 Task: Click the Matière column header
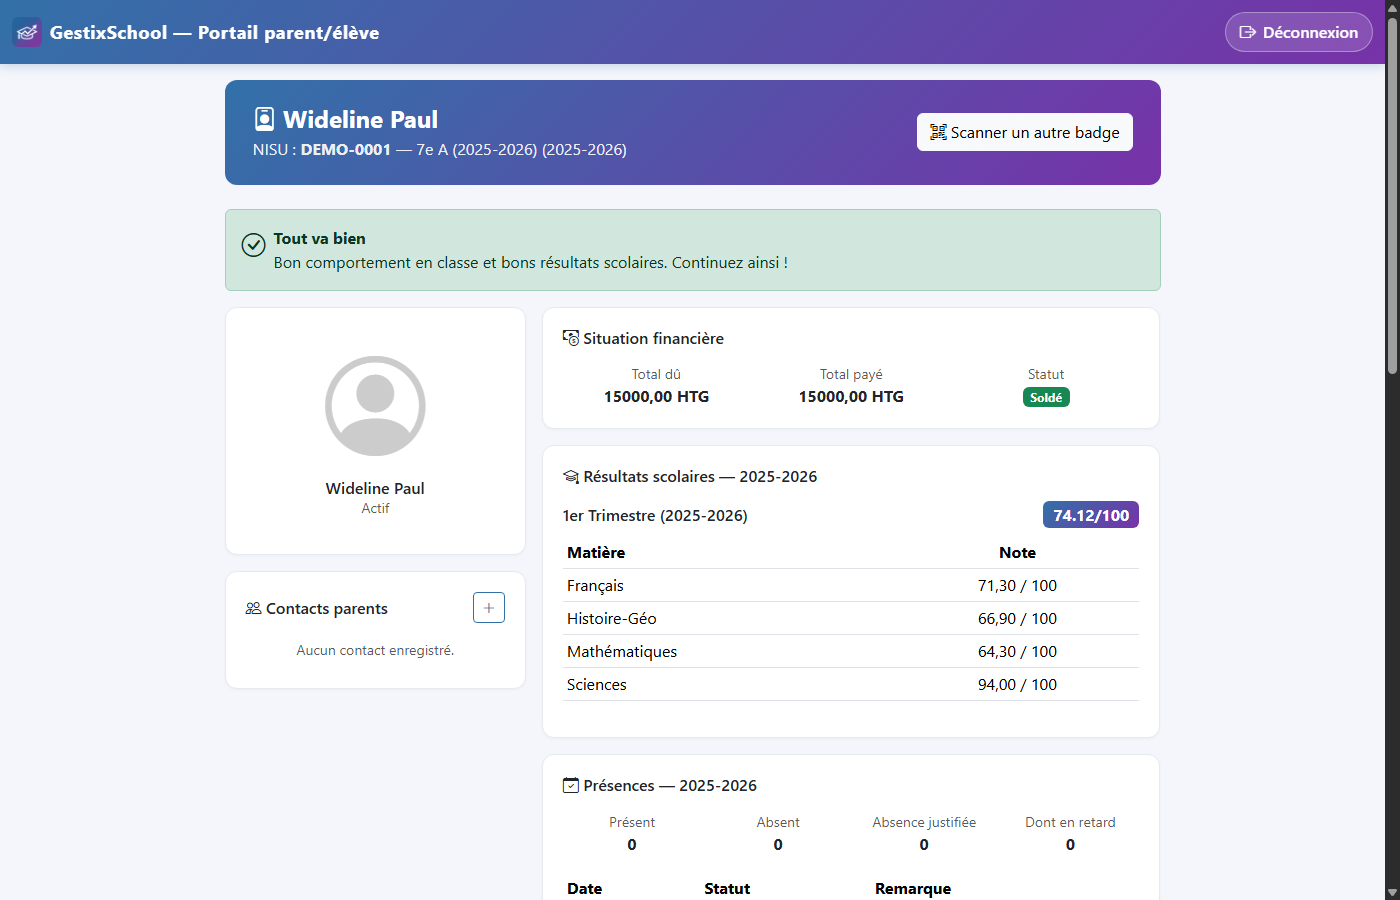click(596, 553)
